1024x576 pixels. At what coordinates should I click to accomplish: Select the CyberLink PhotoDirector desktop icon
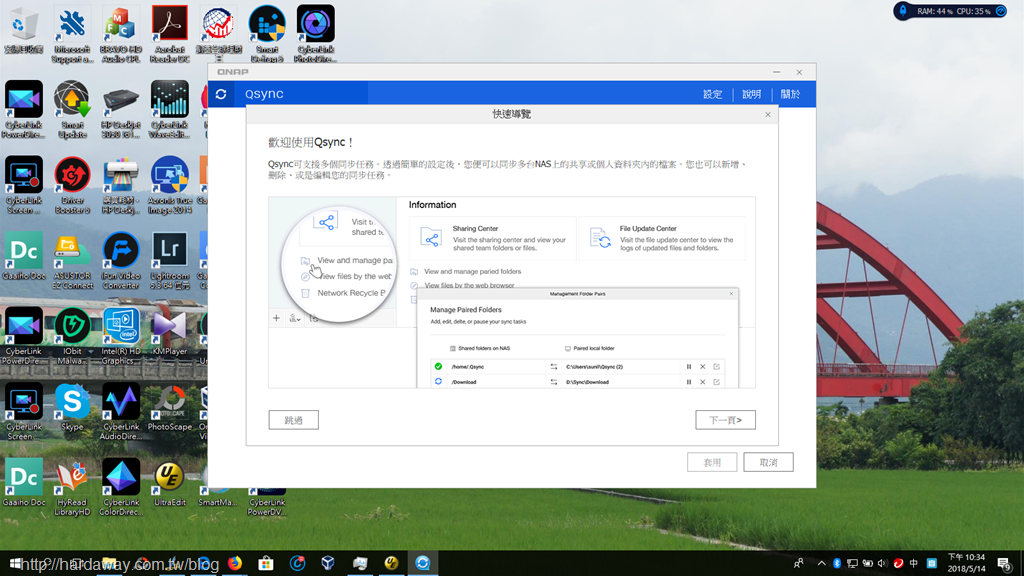(315, 34)
